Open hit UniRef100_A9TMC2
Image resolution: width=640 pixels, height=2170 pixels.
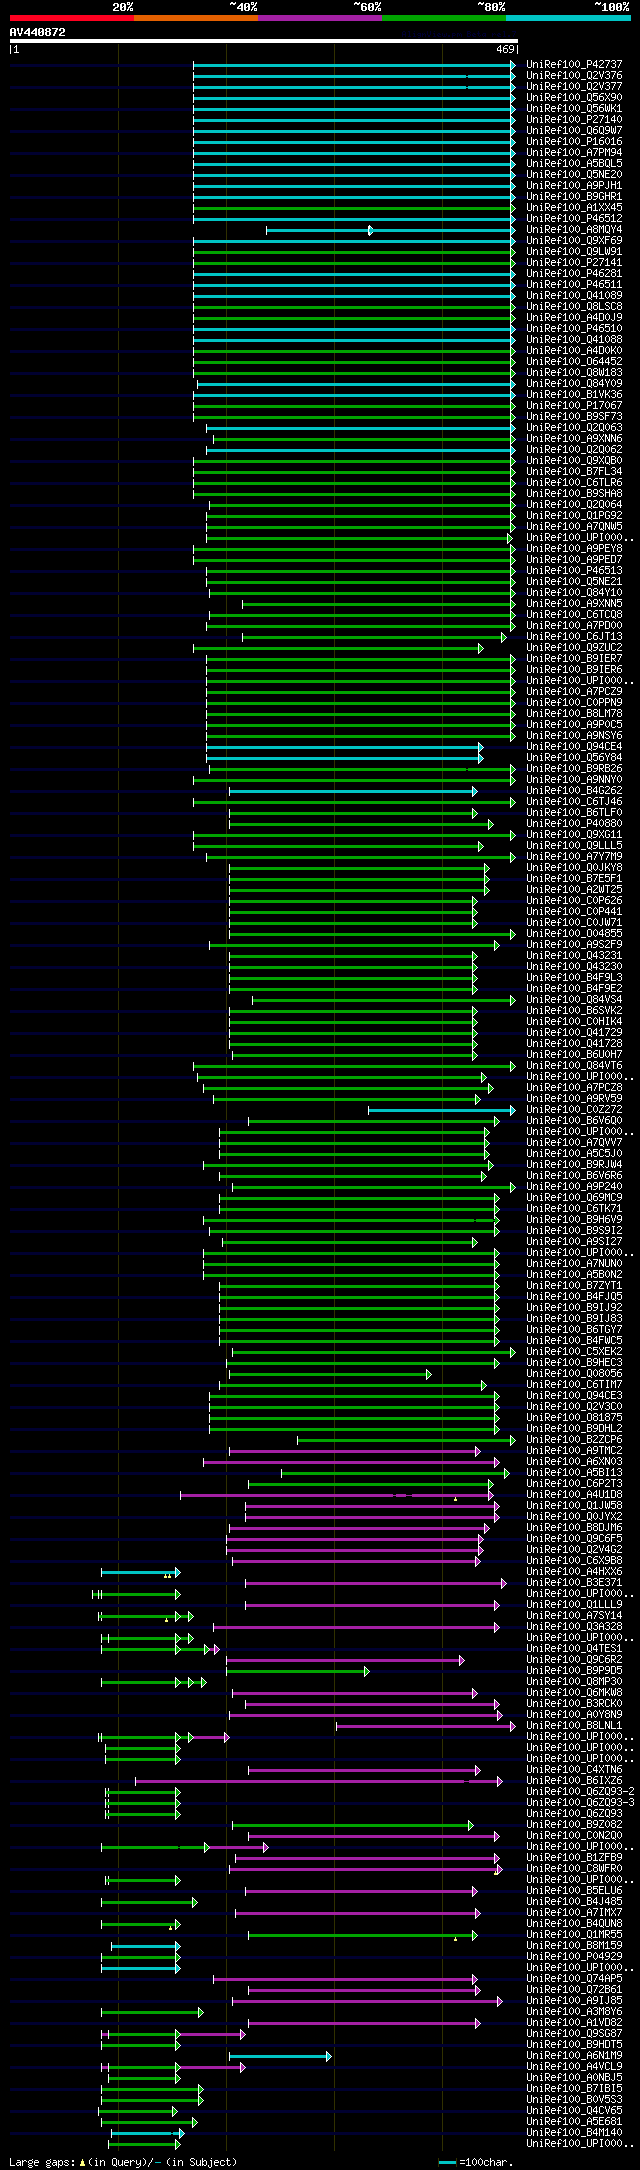tap(574, 1450)
